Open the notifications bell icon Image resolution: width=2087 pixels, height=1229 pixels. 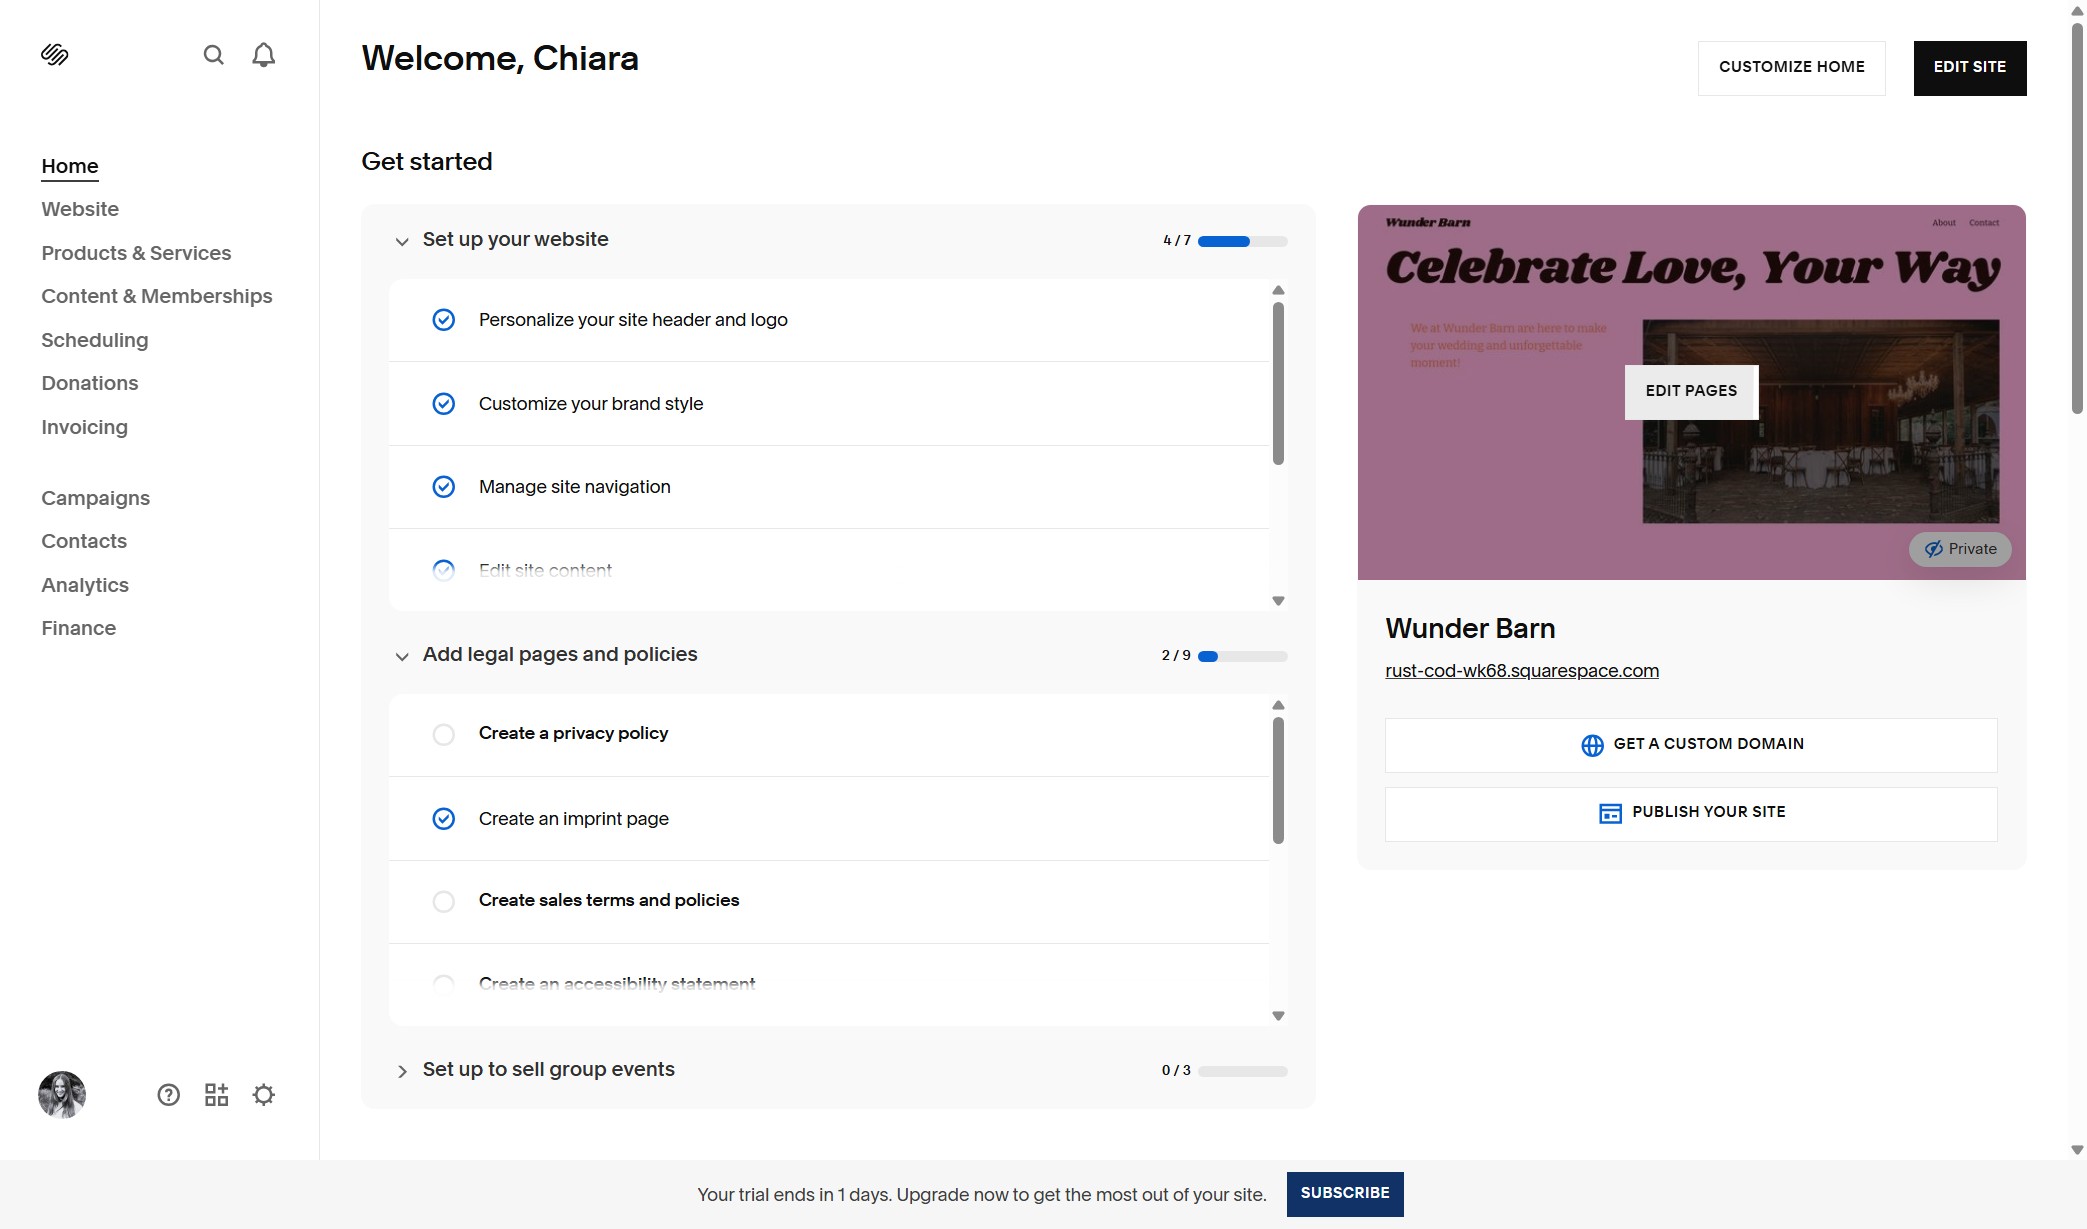tap(263, 55)
